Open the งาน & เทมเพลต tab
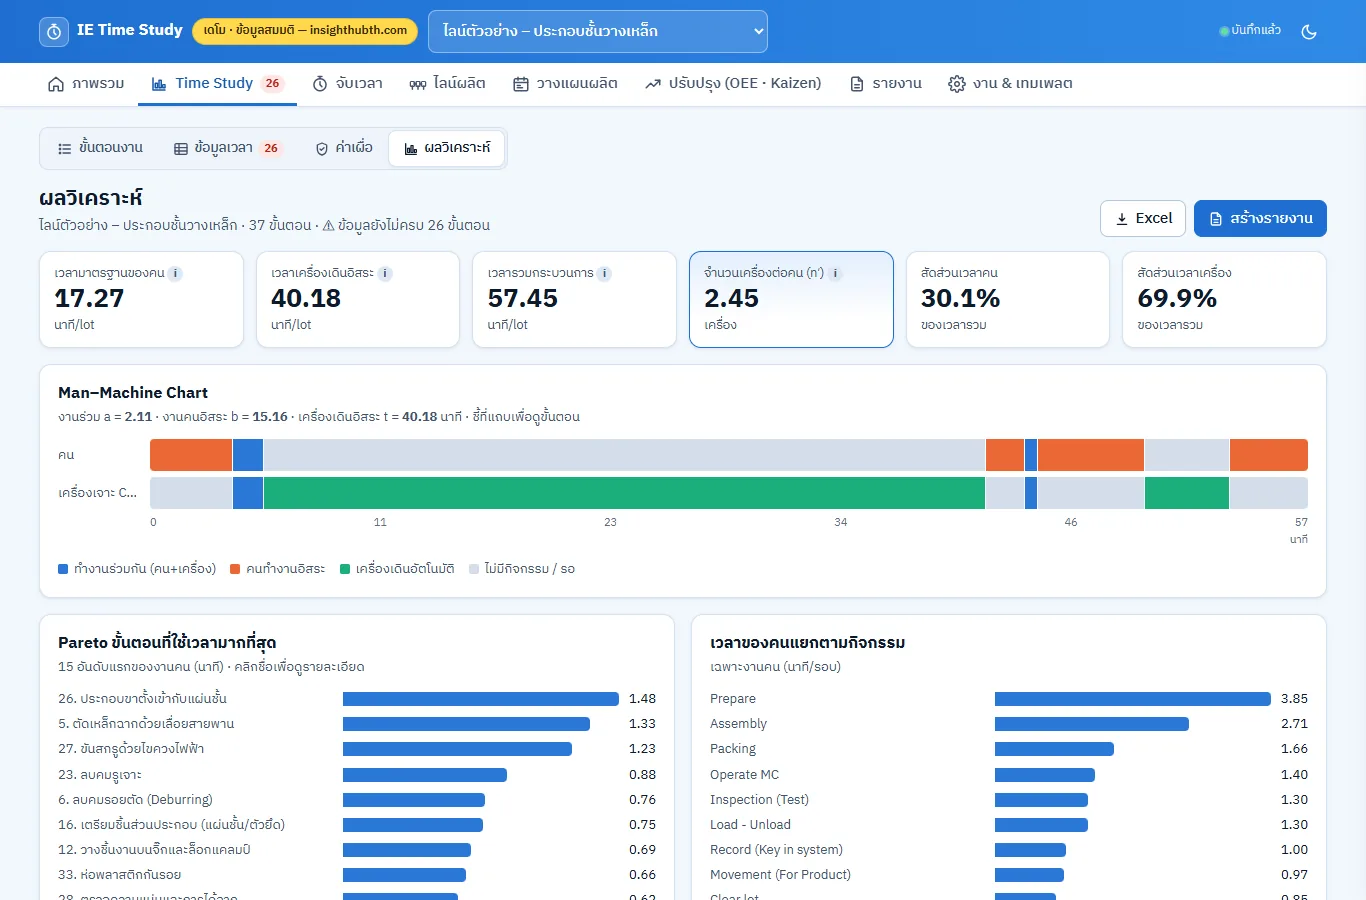The width and height of the screenshot is (1366, 900). 1010,84
